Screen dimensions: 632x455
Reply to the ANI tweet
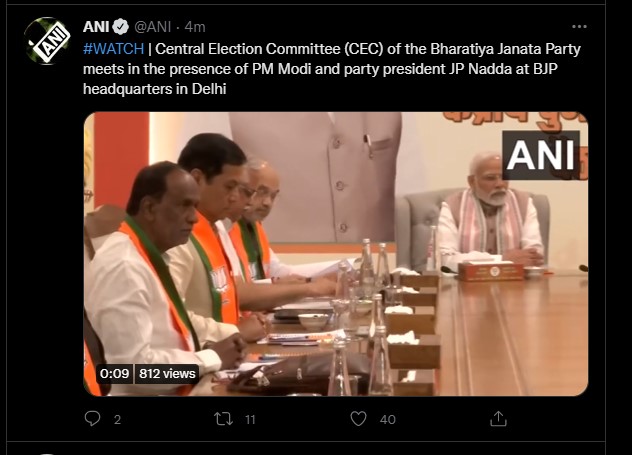point(92,418)
